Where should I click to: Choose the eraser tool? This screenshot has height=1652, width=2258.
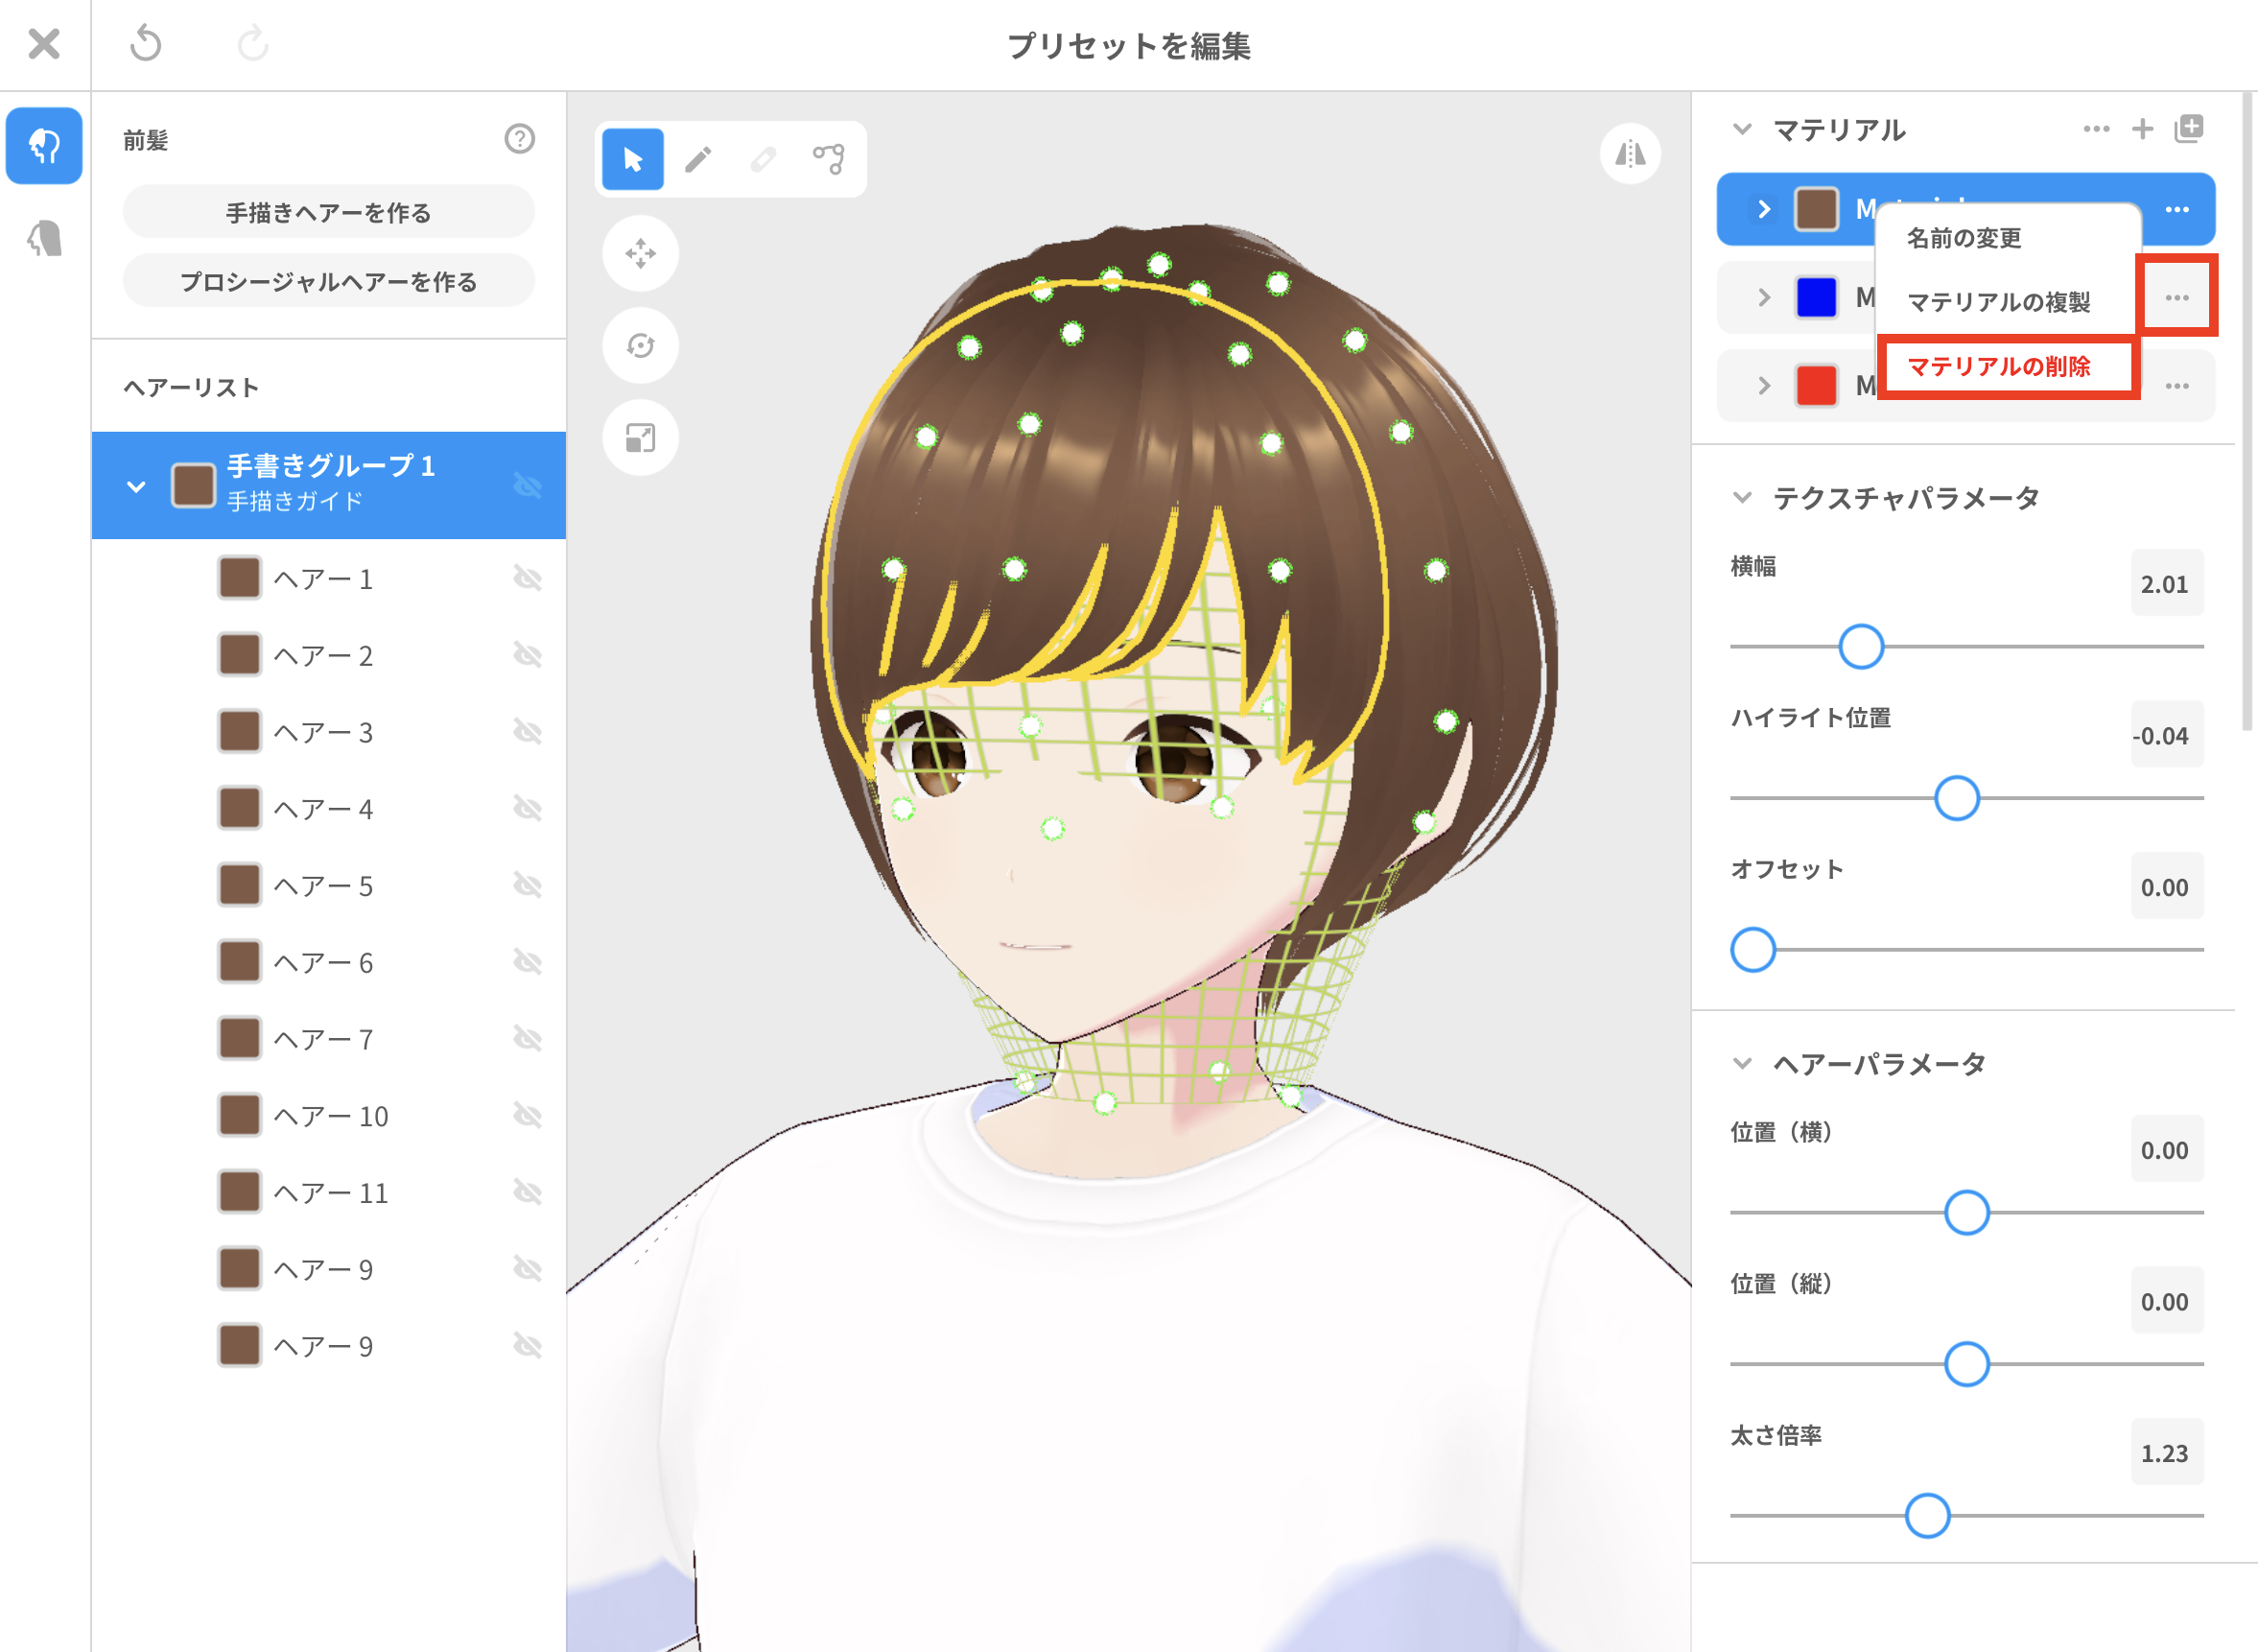coord(763,159)
